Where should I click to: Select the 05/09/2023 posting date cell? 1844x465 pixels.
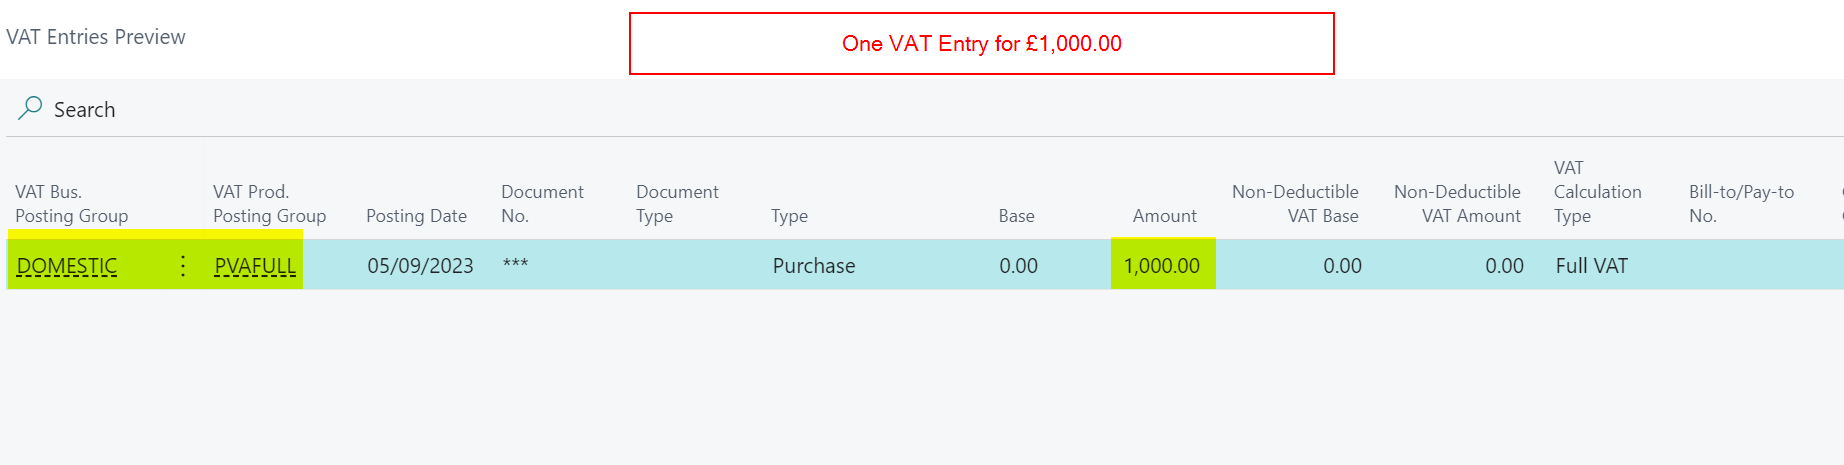tap(420, 266)
